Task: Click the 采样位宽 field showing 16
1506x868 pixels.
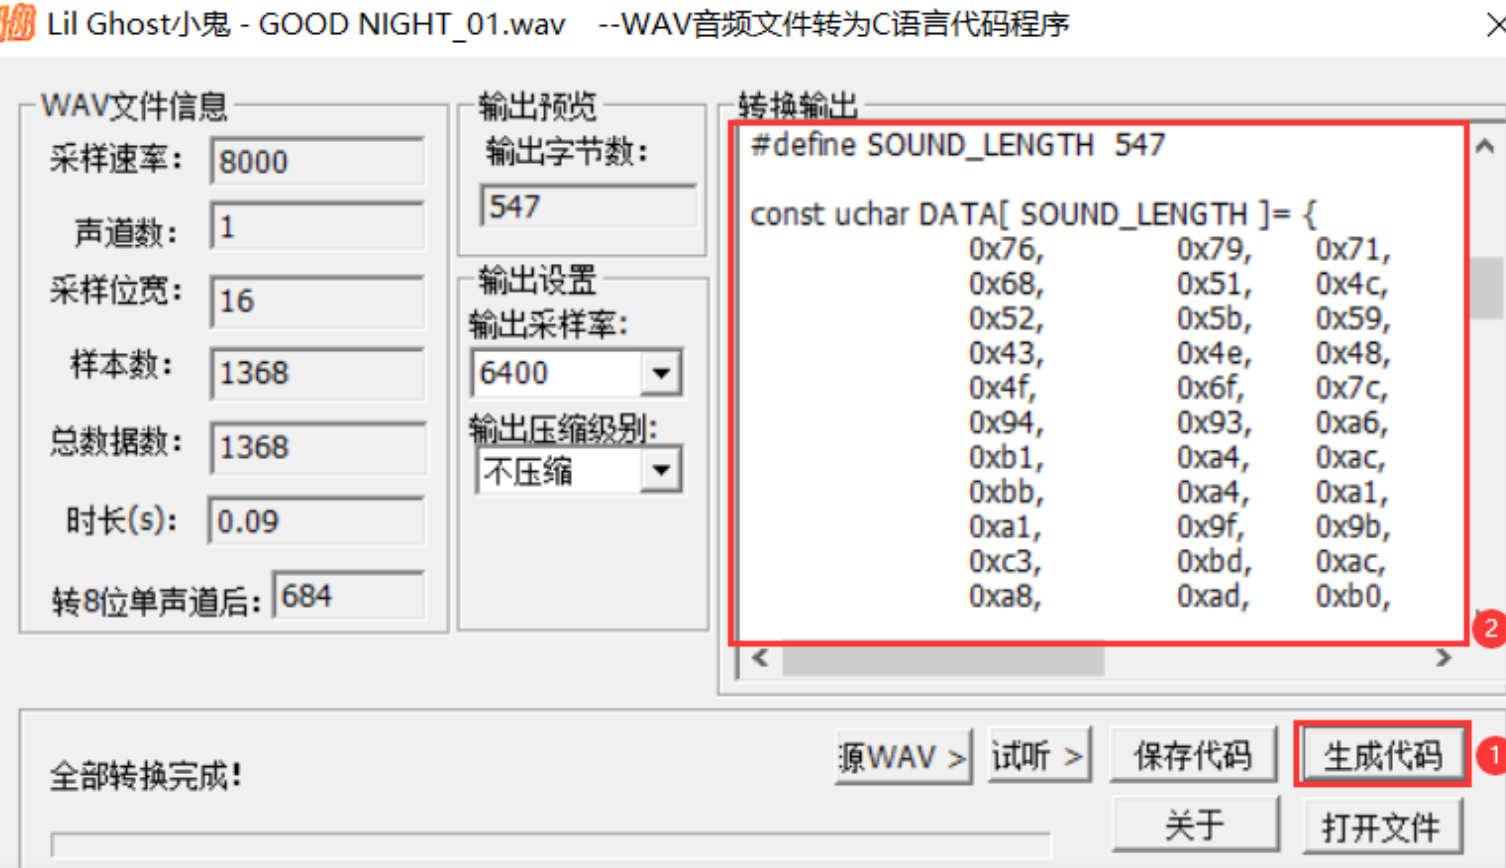Action: 317,301
